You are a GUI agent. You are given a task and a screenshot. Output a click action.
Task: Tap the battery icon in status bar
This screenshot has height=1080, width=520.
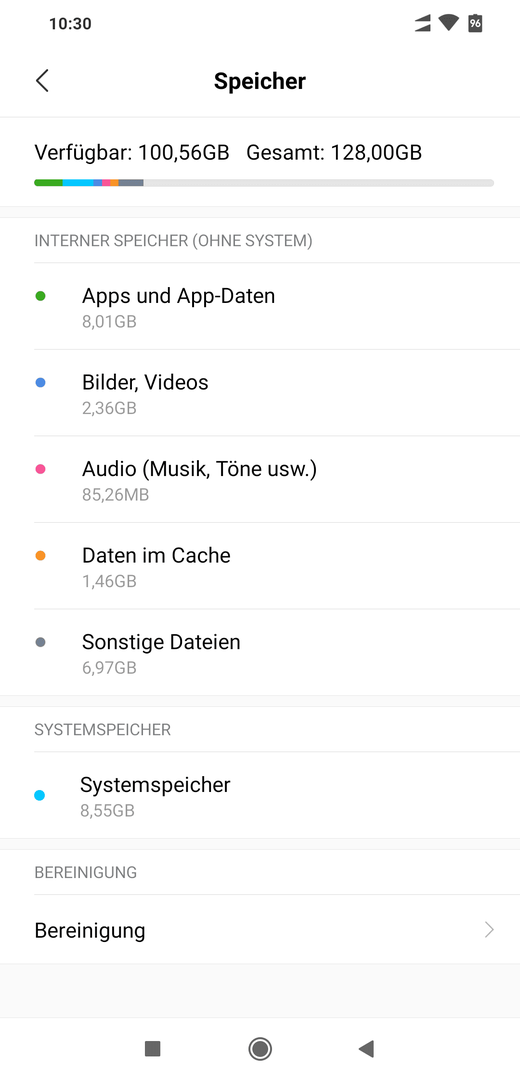click(475, 23)
